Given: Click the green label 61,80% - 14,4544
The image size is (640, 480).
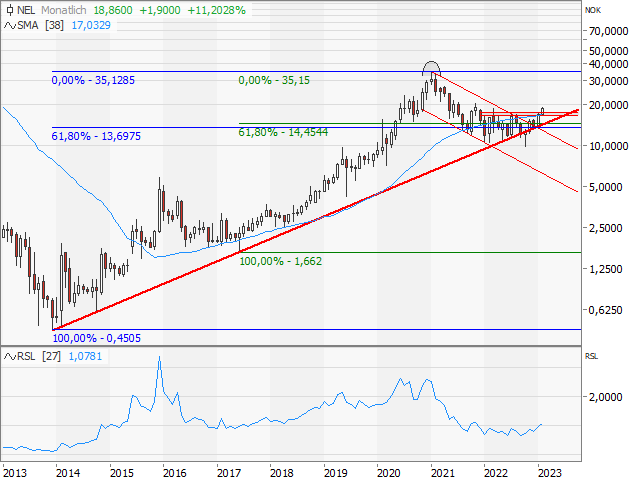Looking at the screenshot, I should click(x=283, y=132).
